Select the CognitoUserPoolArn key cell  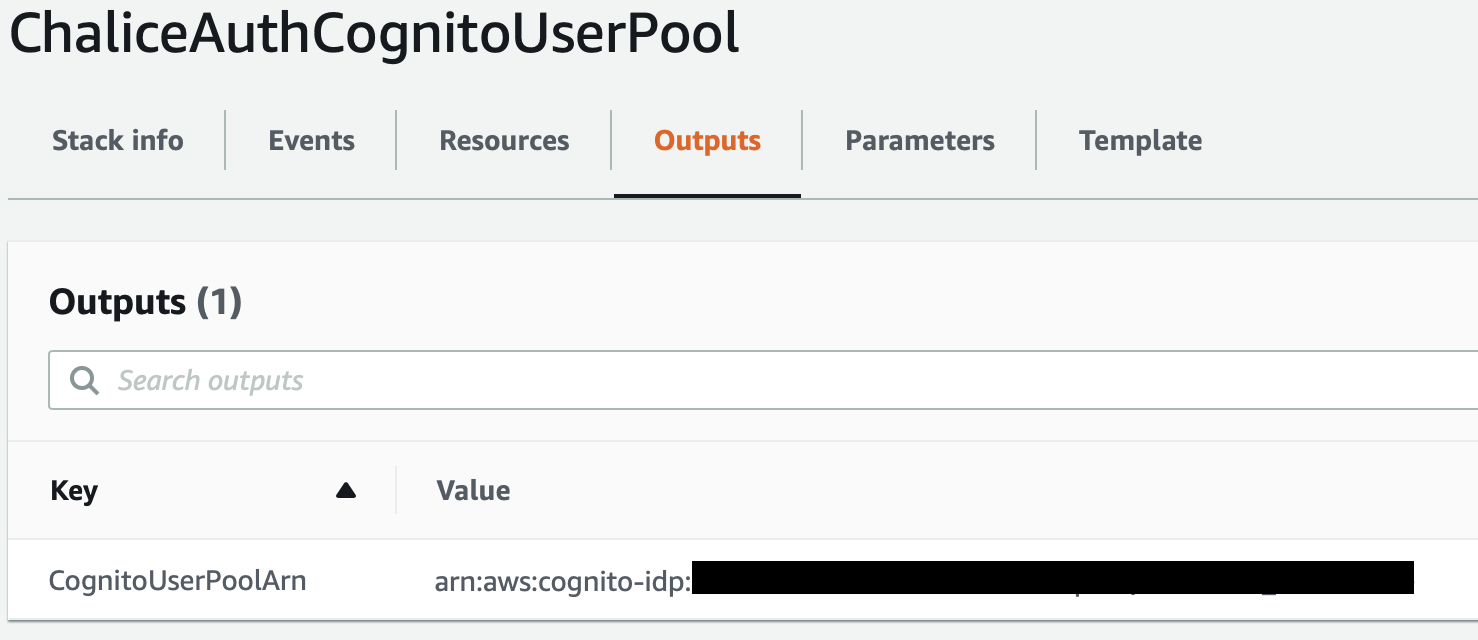coord(177,581)
